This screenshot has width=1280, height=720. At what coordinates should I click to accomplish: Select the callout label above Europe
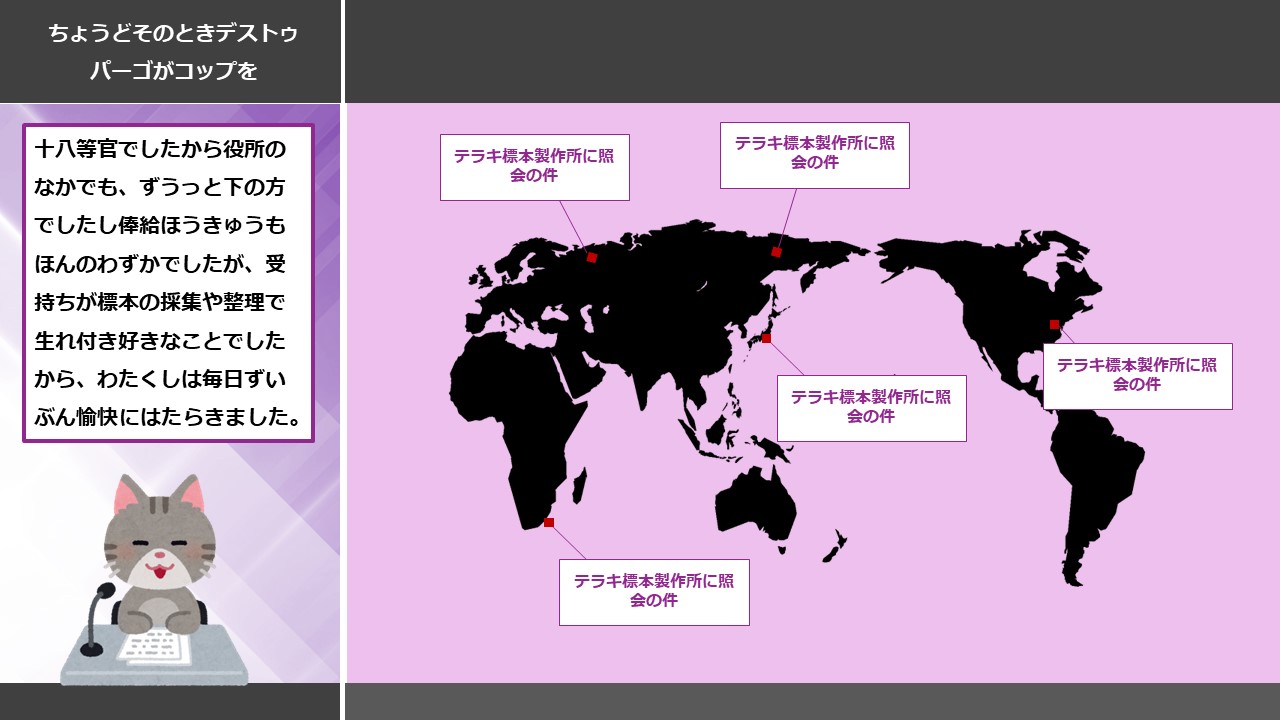535,167
